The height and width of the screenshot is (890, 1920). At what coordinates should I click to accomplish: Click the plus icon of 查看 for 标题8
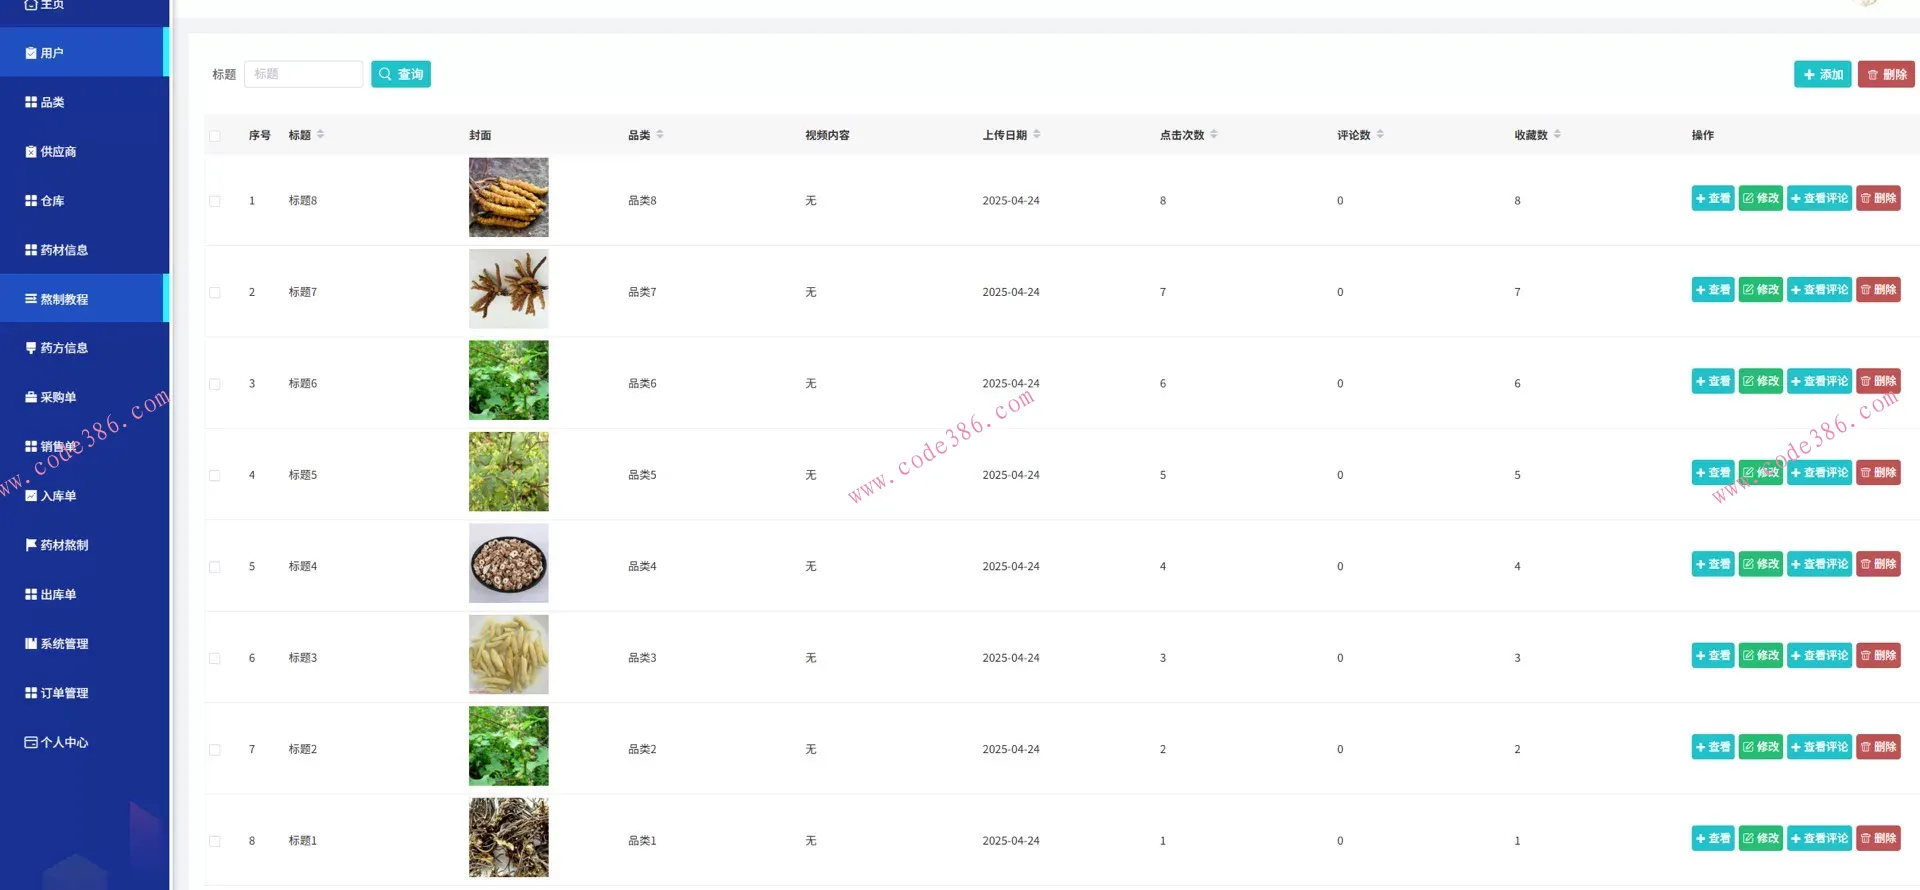(1701, 198)
